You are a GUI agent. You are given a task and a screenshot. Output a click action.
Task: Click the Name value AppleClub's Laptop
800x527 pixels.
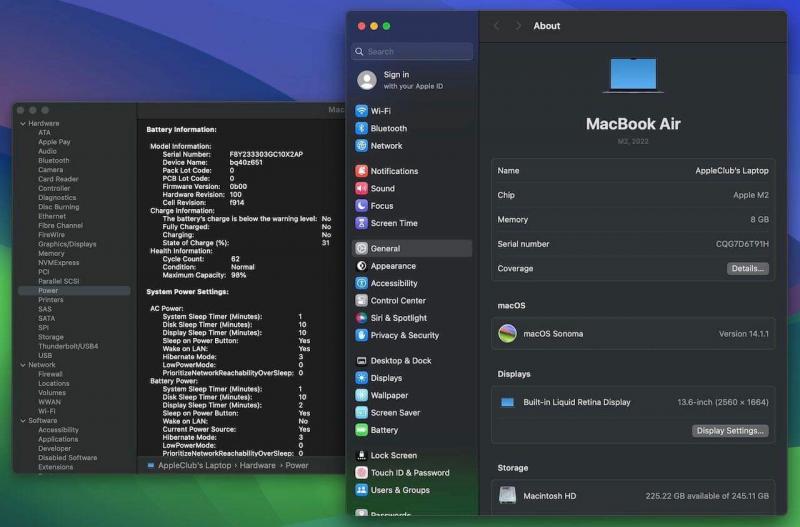pos(732,171)
